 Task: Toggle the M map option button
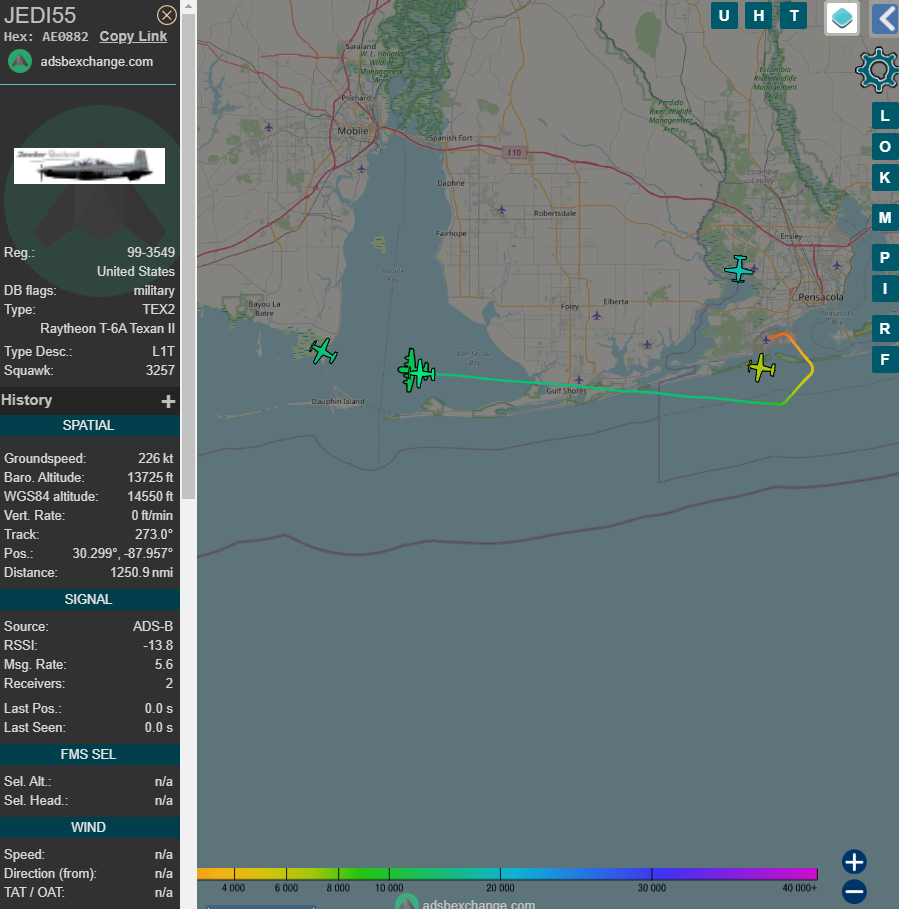(x=885, y=217)
